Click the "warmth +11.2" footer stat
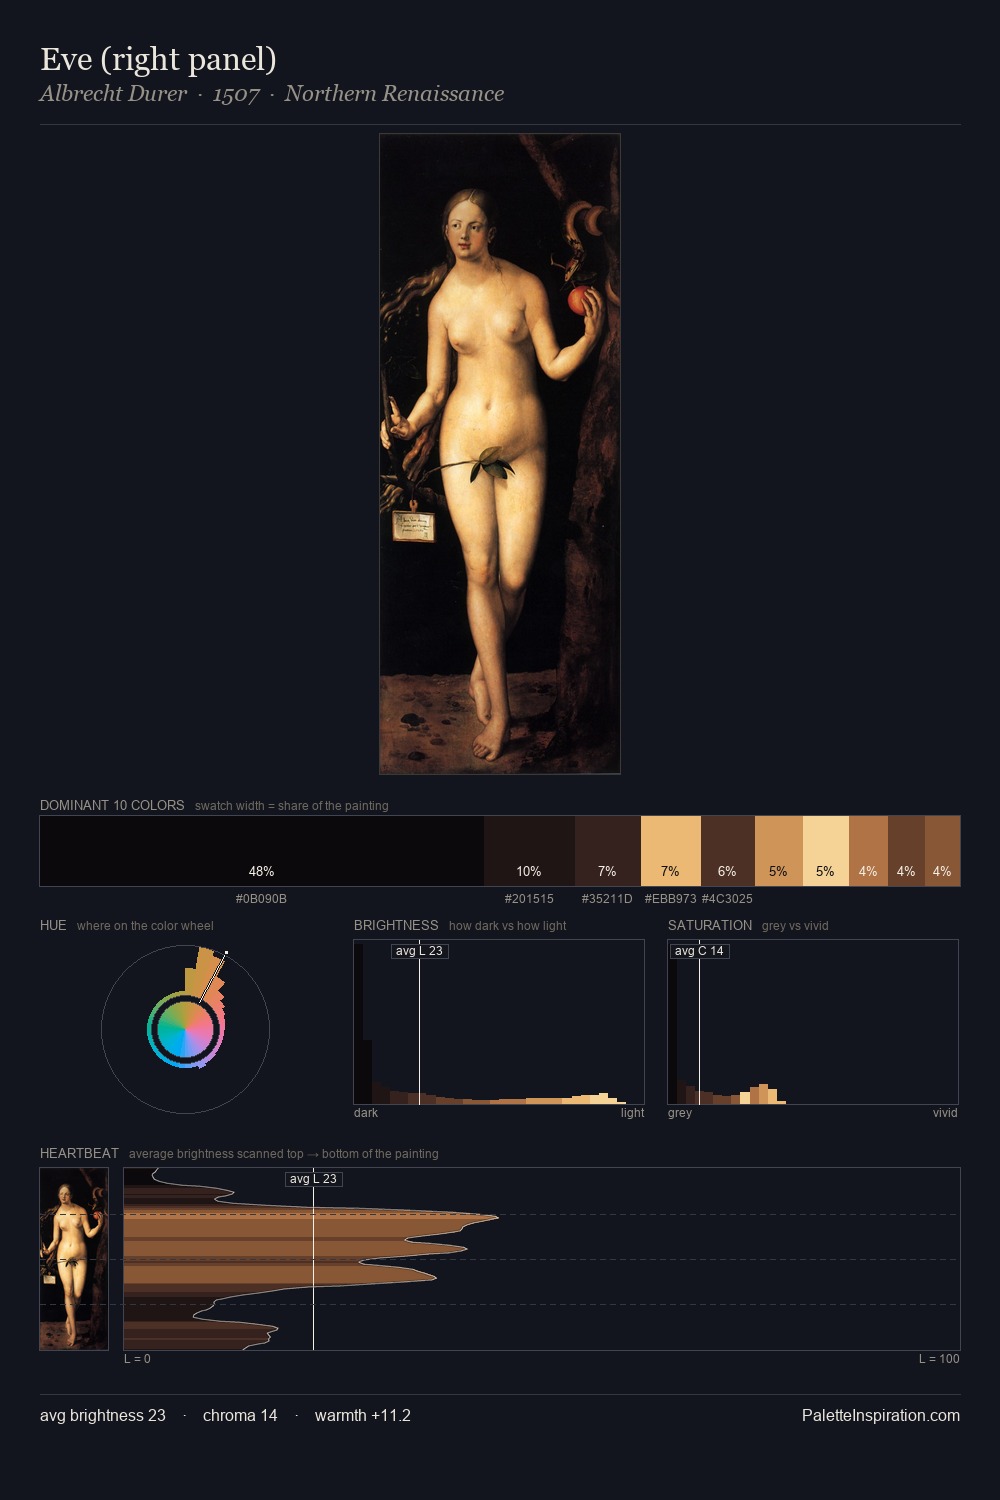 click(x=363, y=1415)
